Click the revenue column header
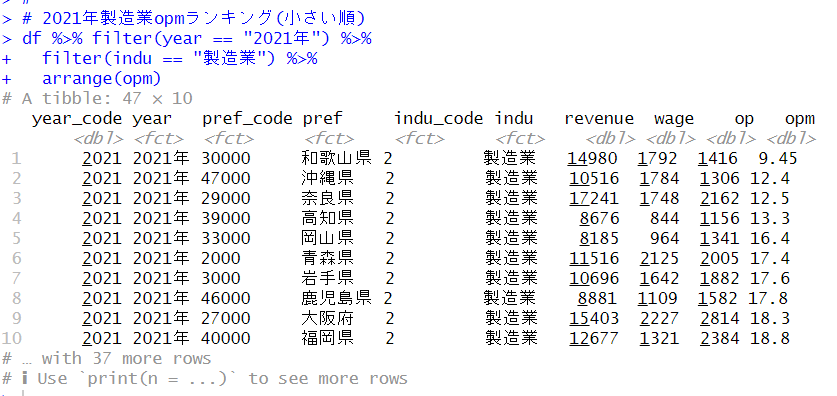 (x=599, y=118)
